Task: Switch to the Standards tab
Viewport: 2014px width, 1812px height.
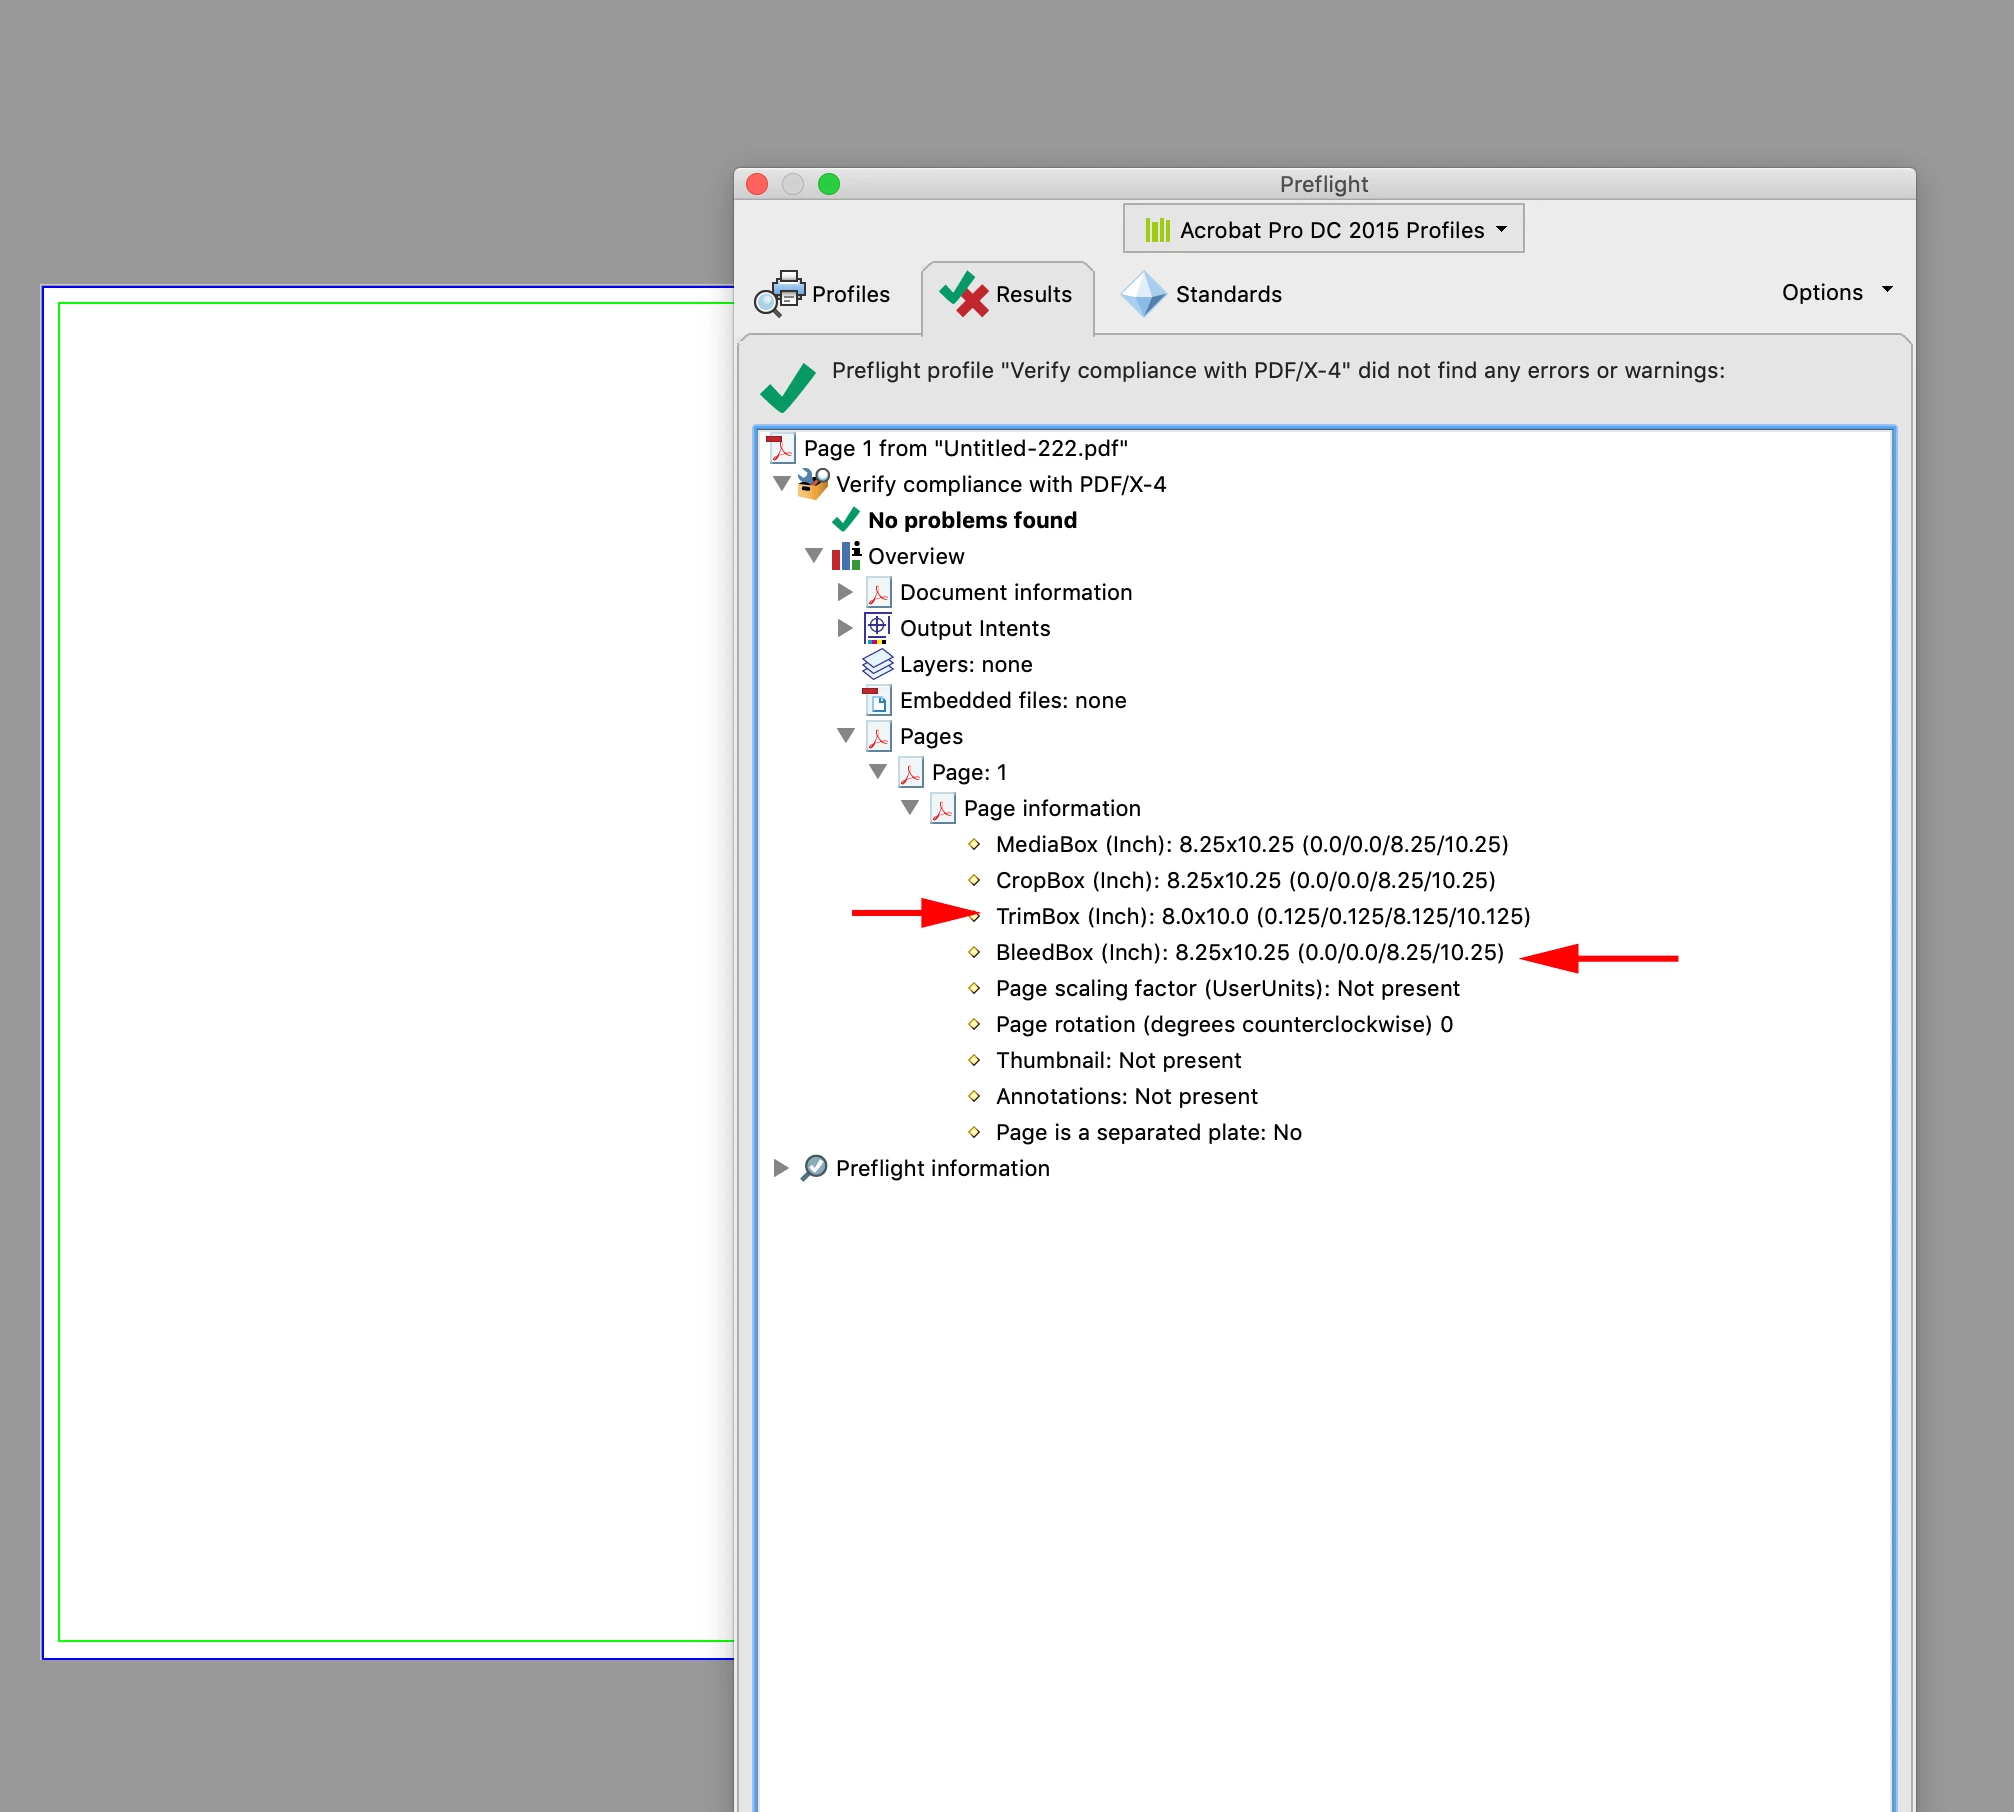Action: point(1227,294)
